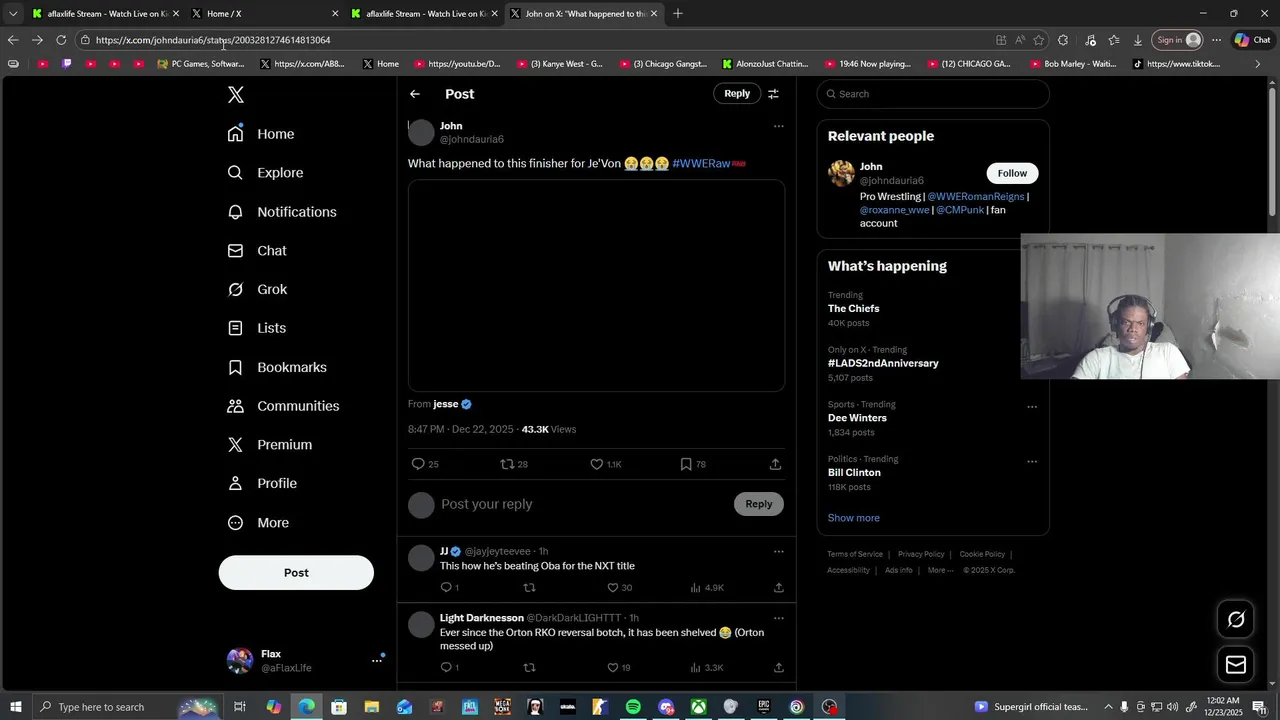The width and height of the screenshot is (1280, 720).
Task: Open the reply sorting filter icon beside Reply
Action: click(x=773, y=94)
